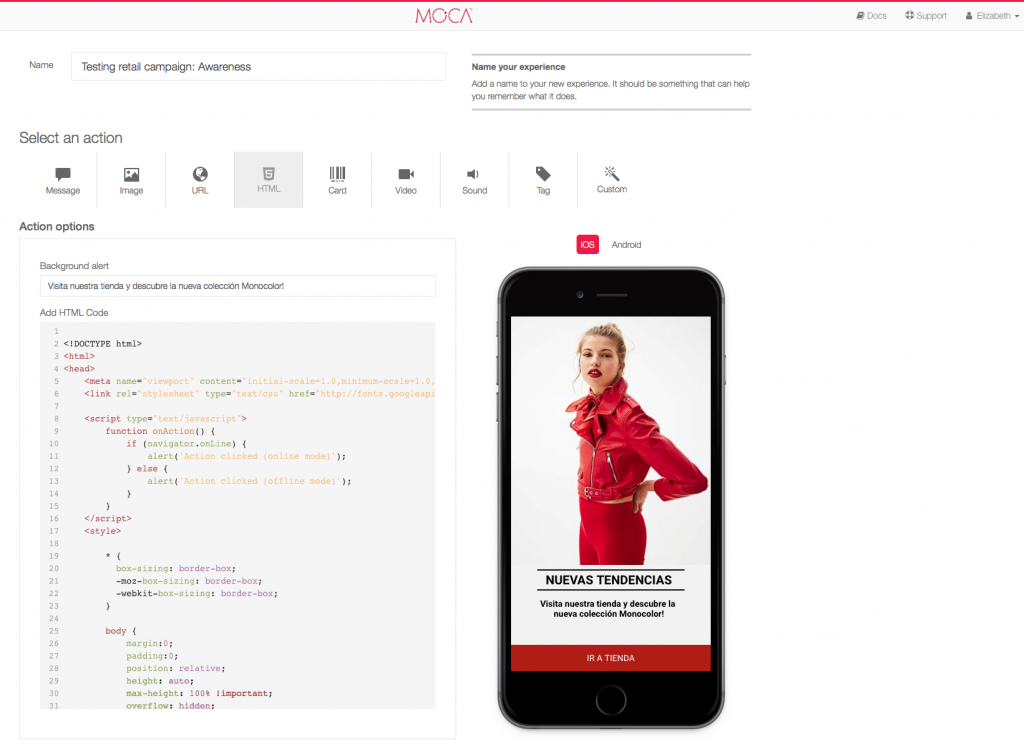
Task: Click the 'Visita nuestra tienda' preview caption
Action: pyautogui.click(x=608, y=608)
